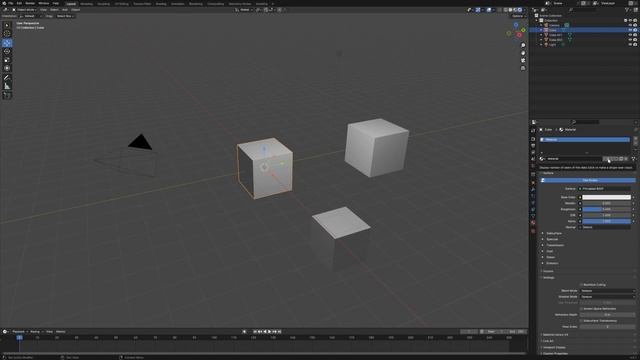This screenshot has width=640, height=360.
Task: Select the Select Box tool in the viewport toolbar
Action: coord(7,25)
